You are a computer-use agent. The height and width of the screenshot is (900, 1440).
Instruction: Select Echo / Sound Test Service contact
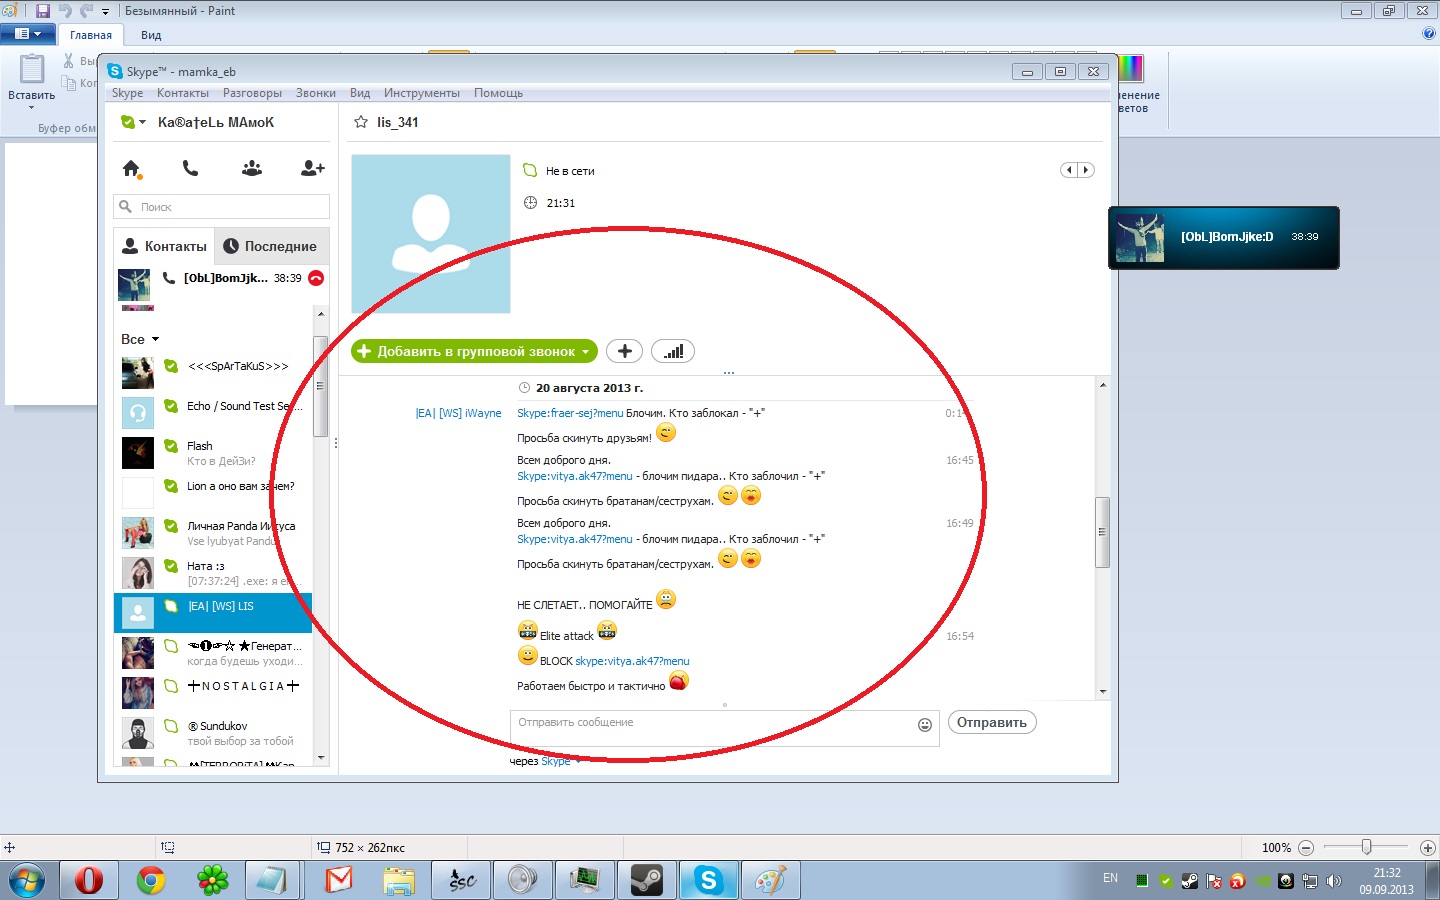(213, 412)
